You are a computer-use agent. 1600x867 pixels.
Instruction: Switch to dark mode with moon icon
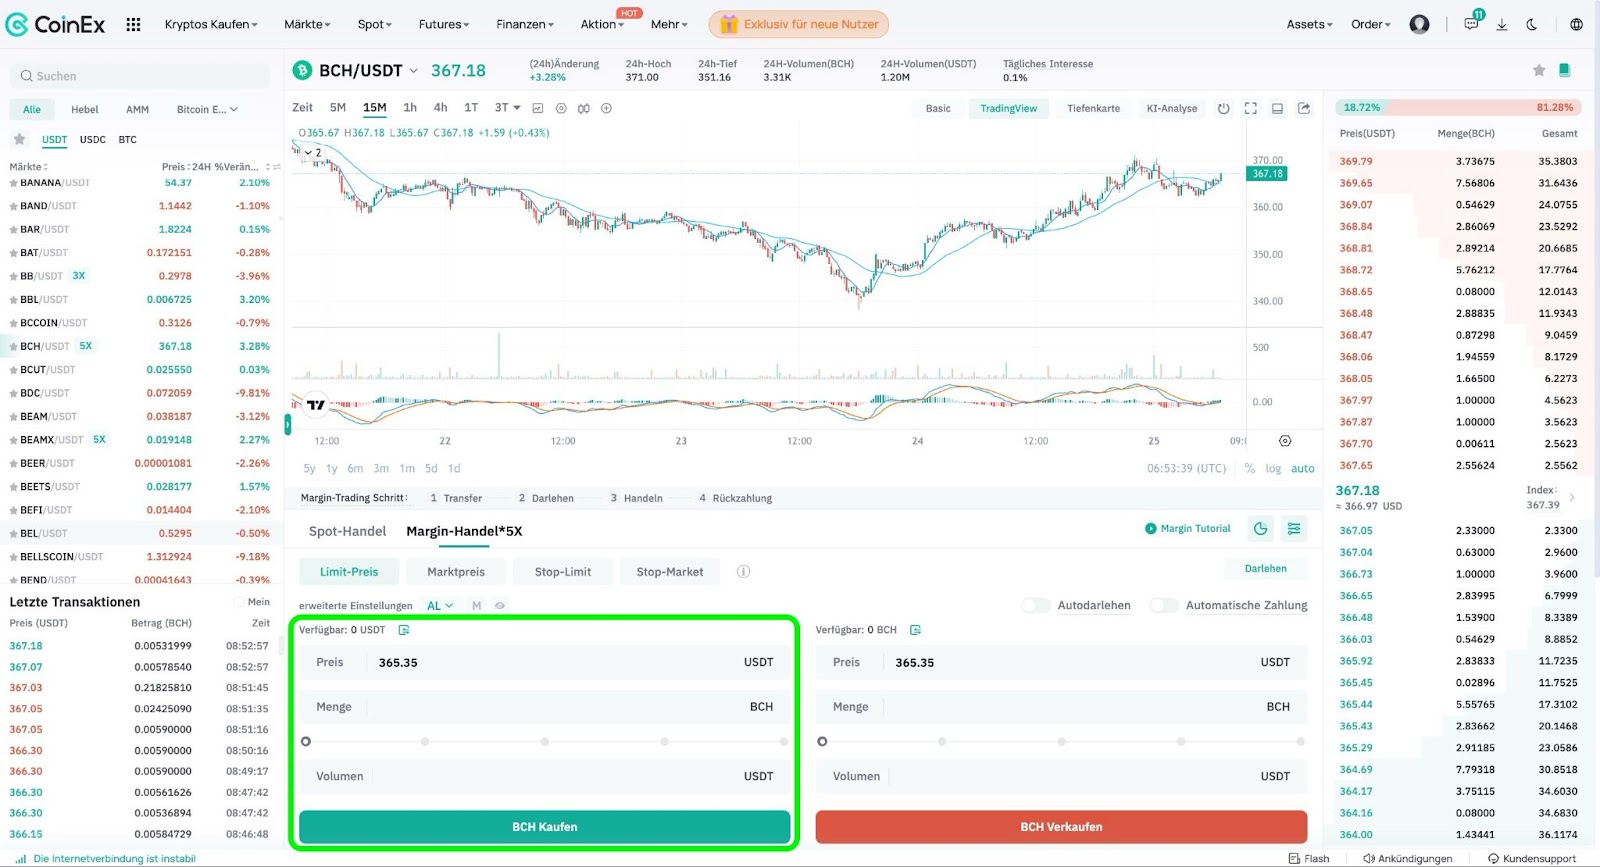[x=1532, y=24]
